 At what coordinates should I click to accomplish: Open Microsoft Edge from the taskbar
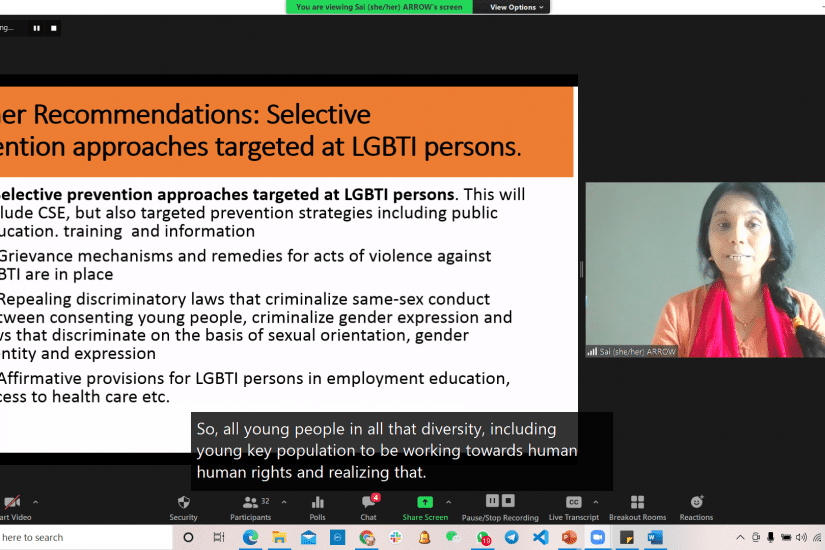coord(250,537)
